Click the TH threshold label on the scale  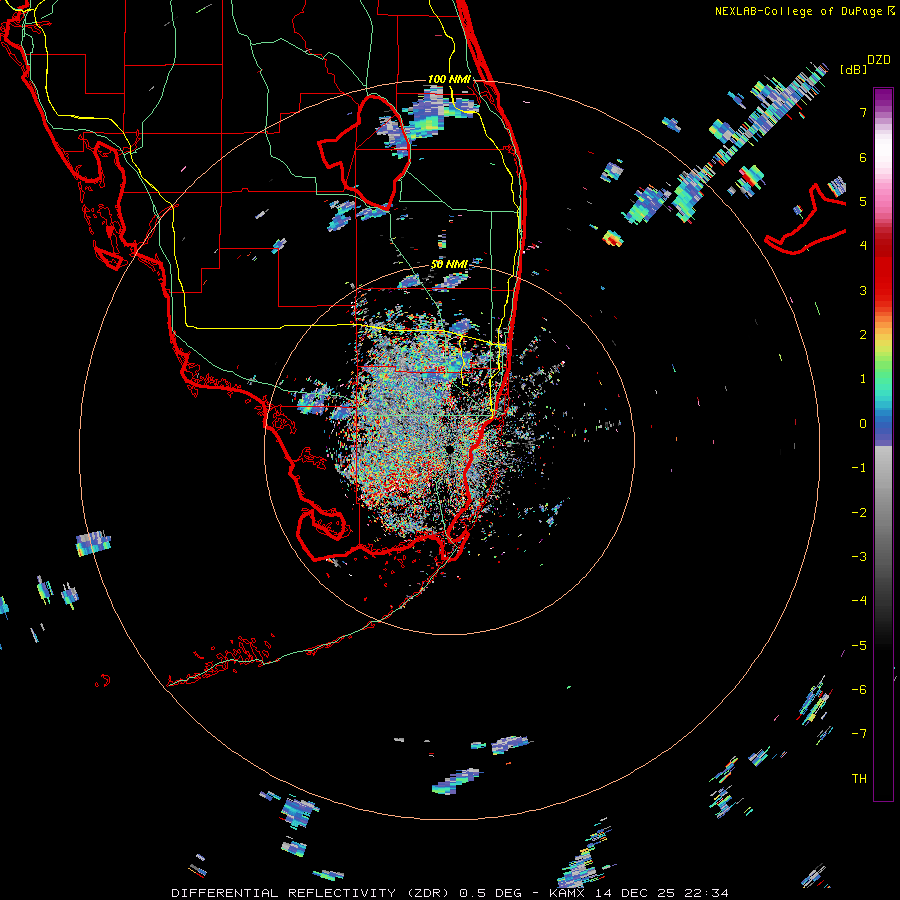tap(859, 778)
